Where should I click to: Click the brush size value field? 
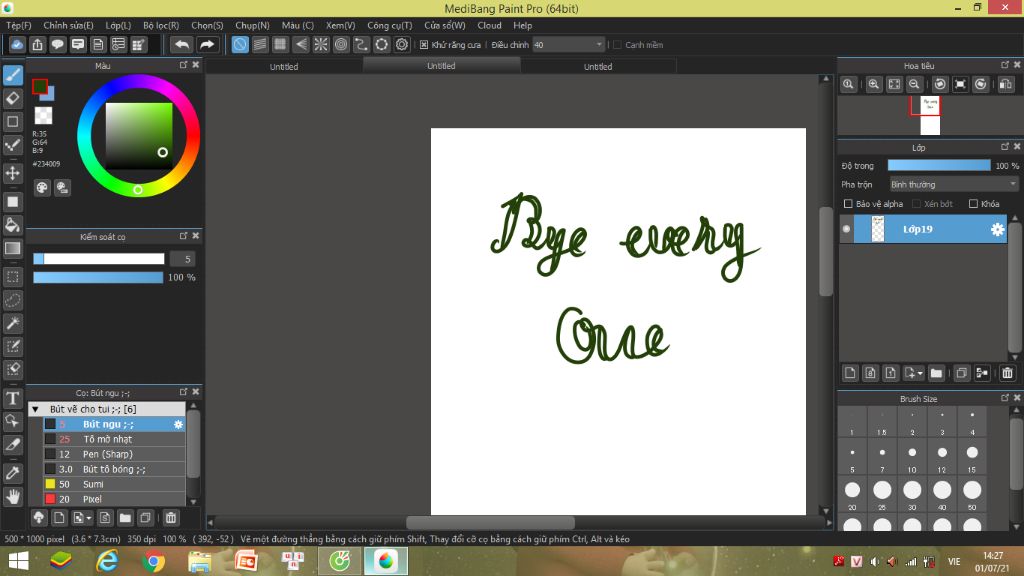click(183, 259)
